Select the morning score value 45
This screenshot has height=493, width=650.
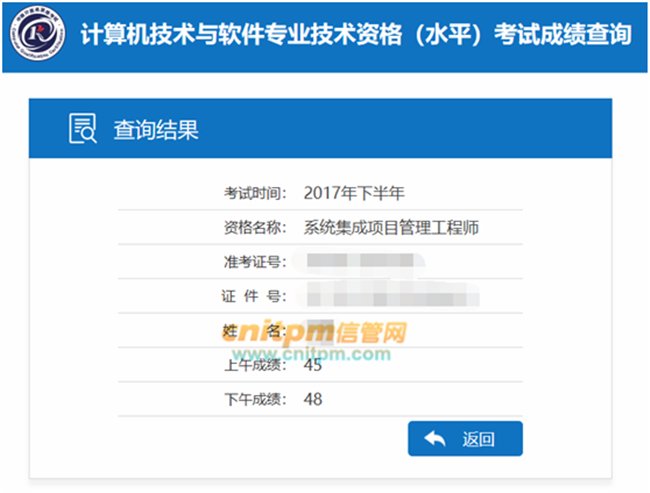coord(313,366)
